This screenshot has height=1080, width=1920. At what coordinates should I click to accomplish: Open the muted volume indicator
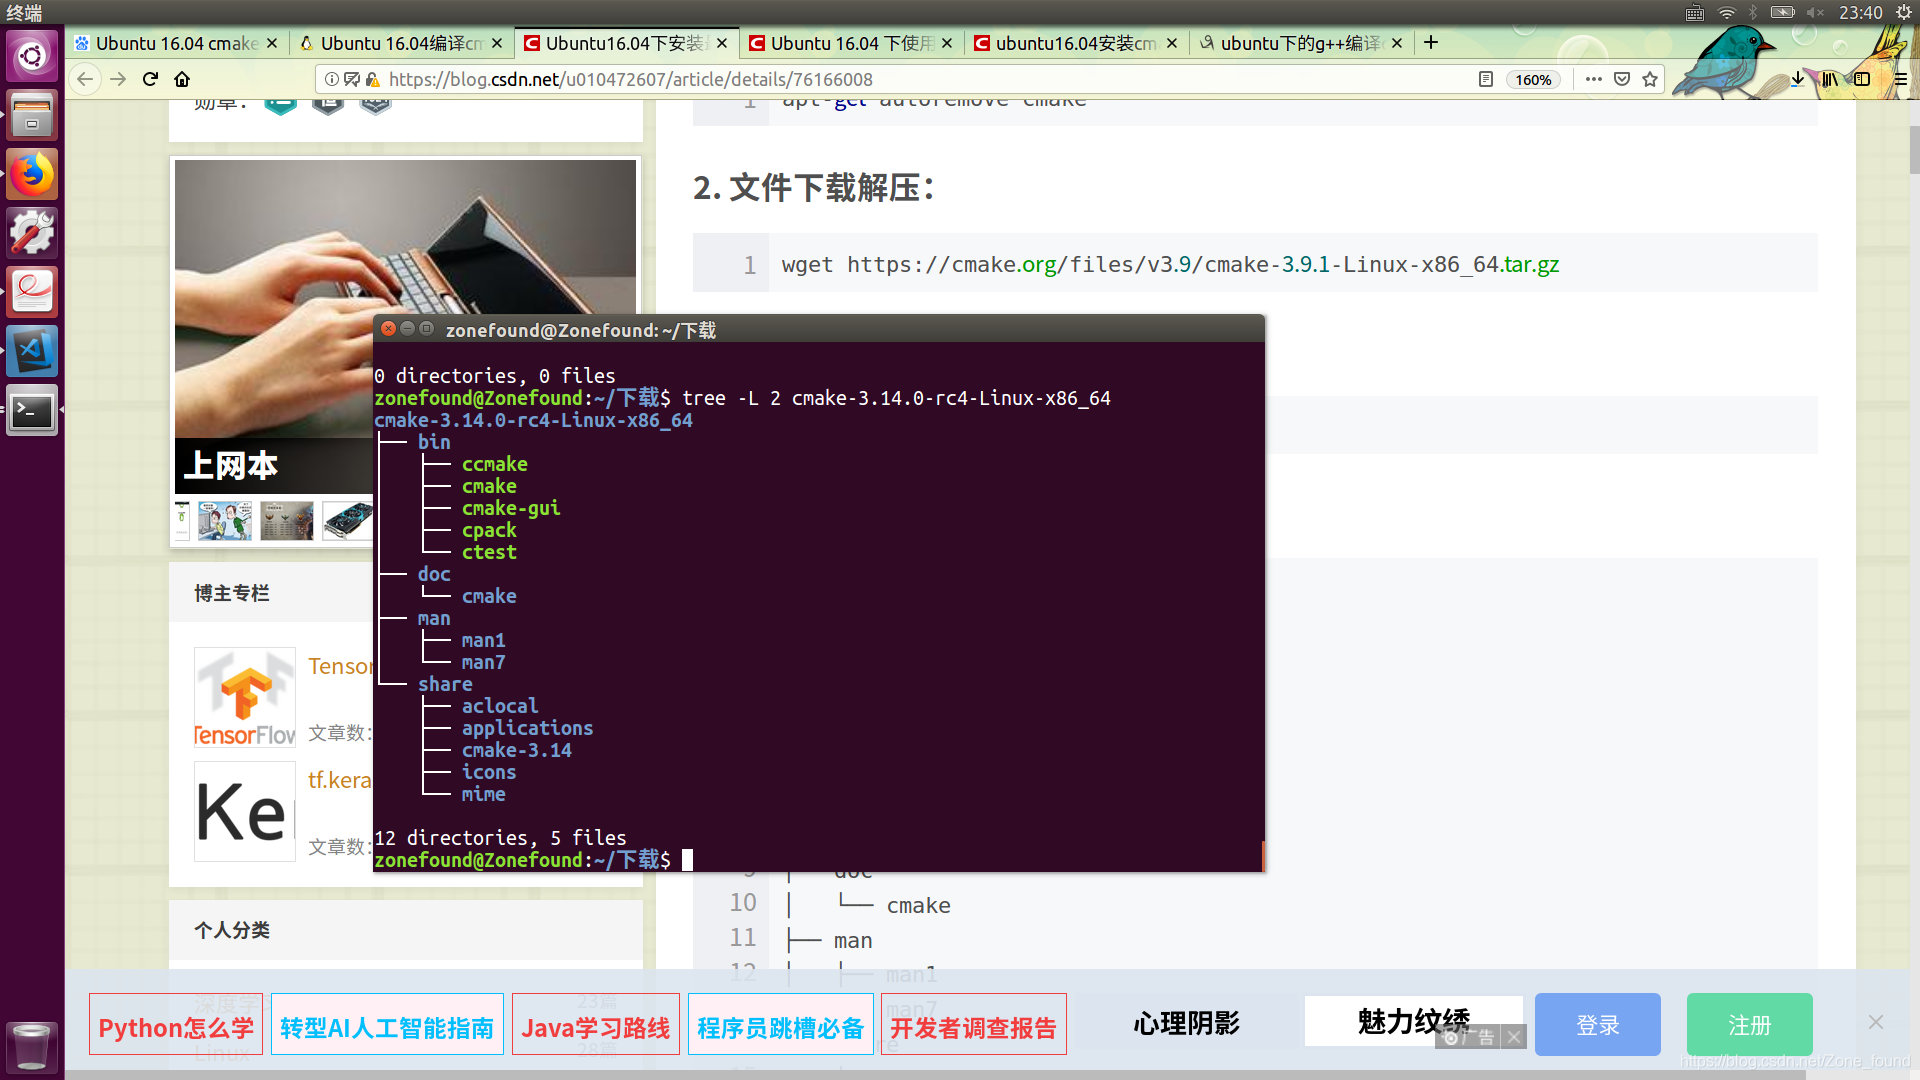click(x=1815, y=12)
